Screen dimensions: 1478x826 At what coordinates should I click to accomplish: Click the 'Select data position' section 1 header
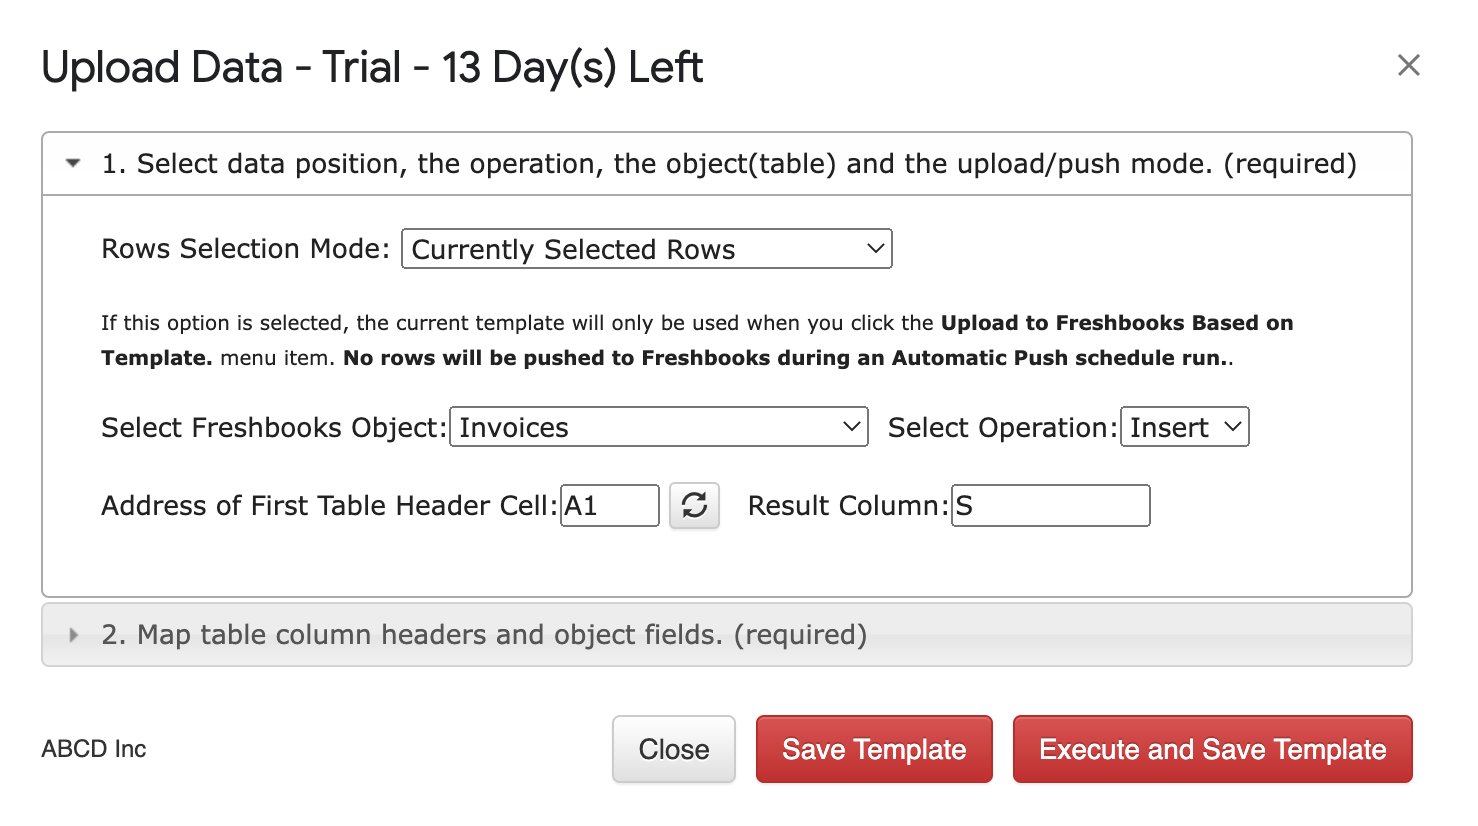tap(727, 164)
